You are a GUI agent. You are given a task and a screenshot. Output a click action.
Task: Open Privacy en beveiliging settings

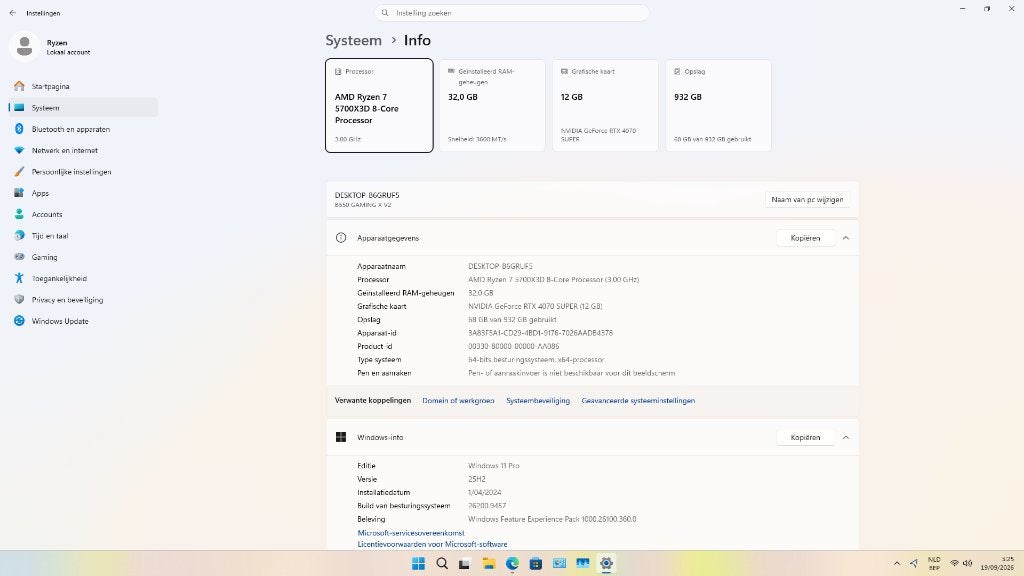(83, 300)
